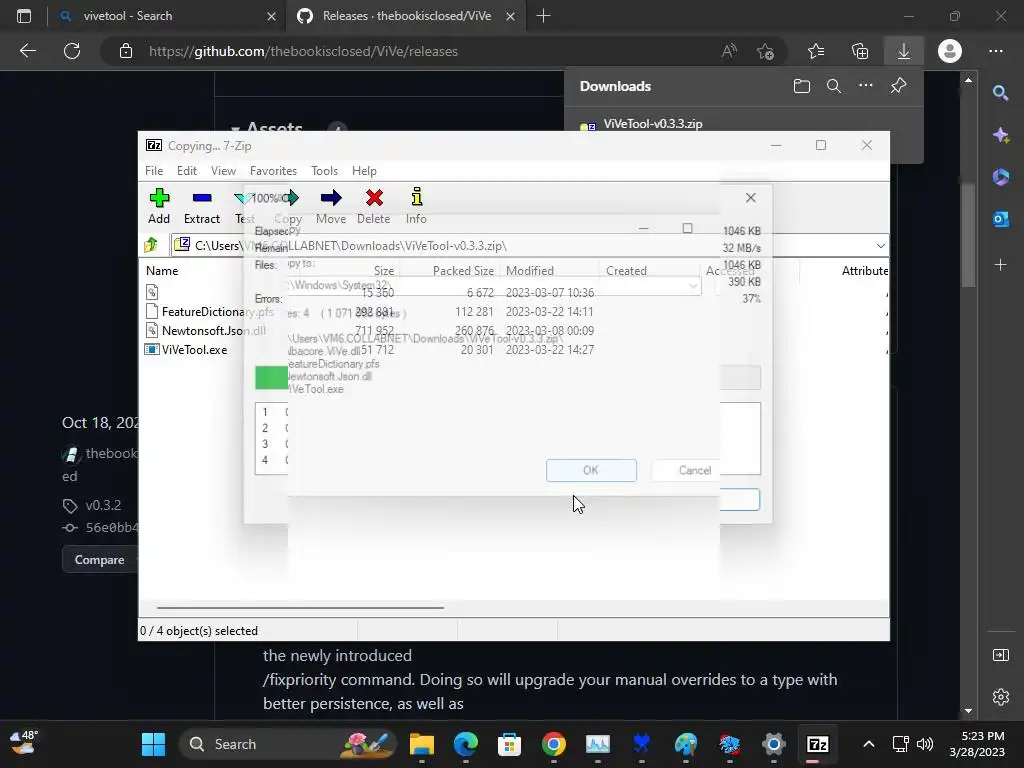Open the 7-Zip View menu
The height and width of the screenshot is (768, 1024).
pos(223,170)
